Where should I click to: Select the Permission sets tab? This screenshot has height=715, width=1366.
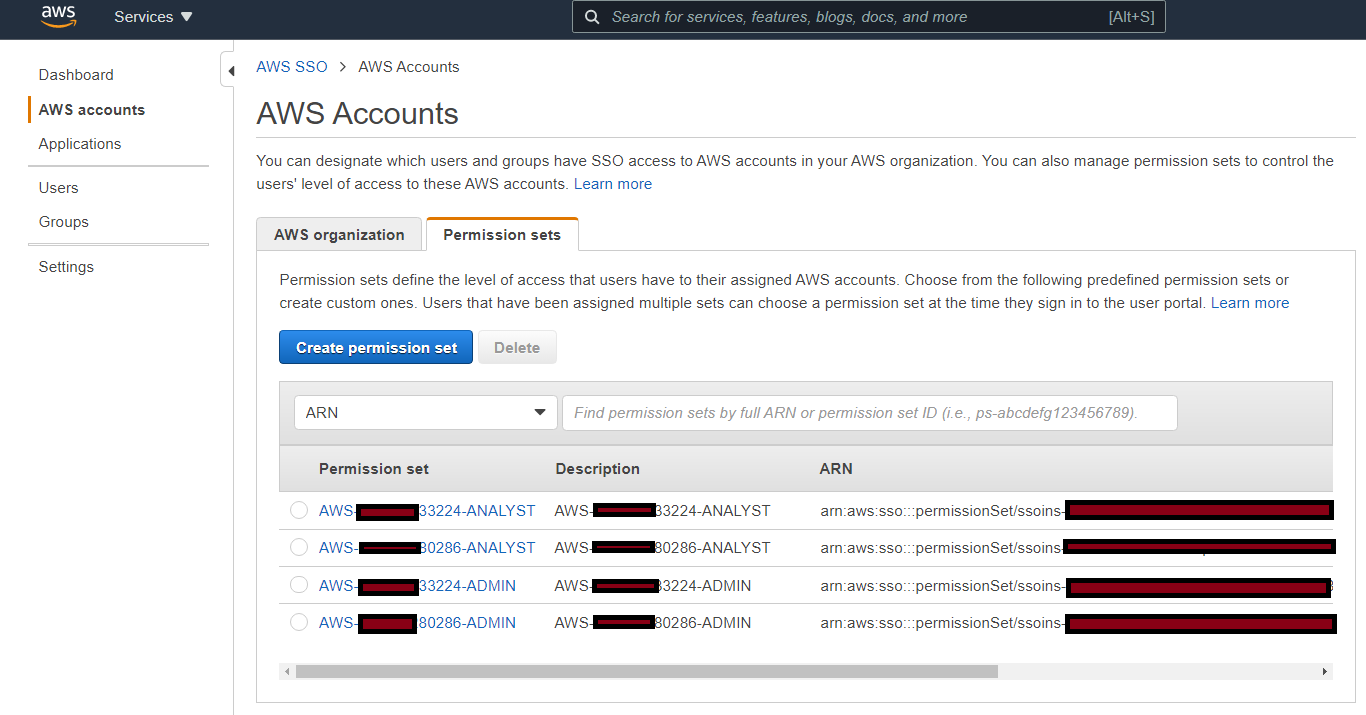pos(502,235)
